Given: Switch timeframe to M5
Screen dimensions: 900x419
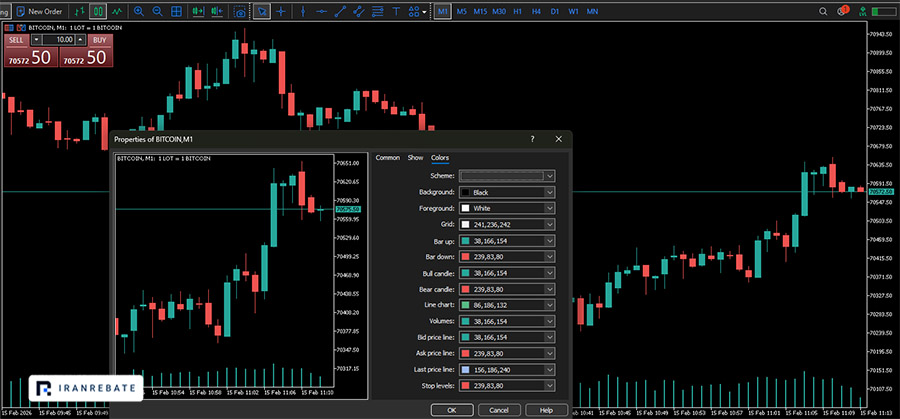Looking at the screenshot, I should (462, 11).
